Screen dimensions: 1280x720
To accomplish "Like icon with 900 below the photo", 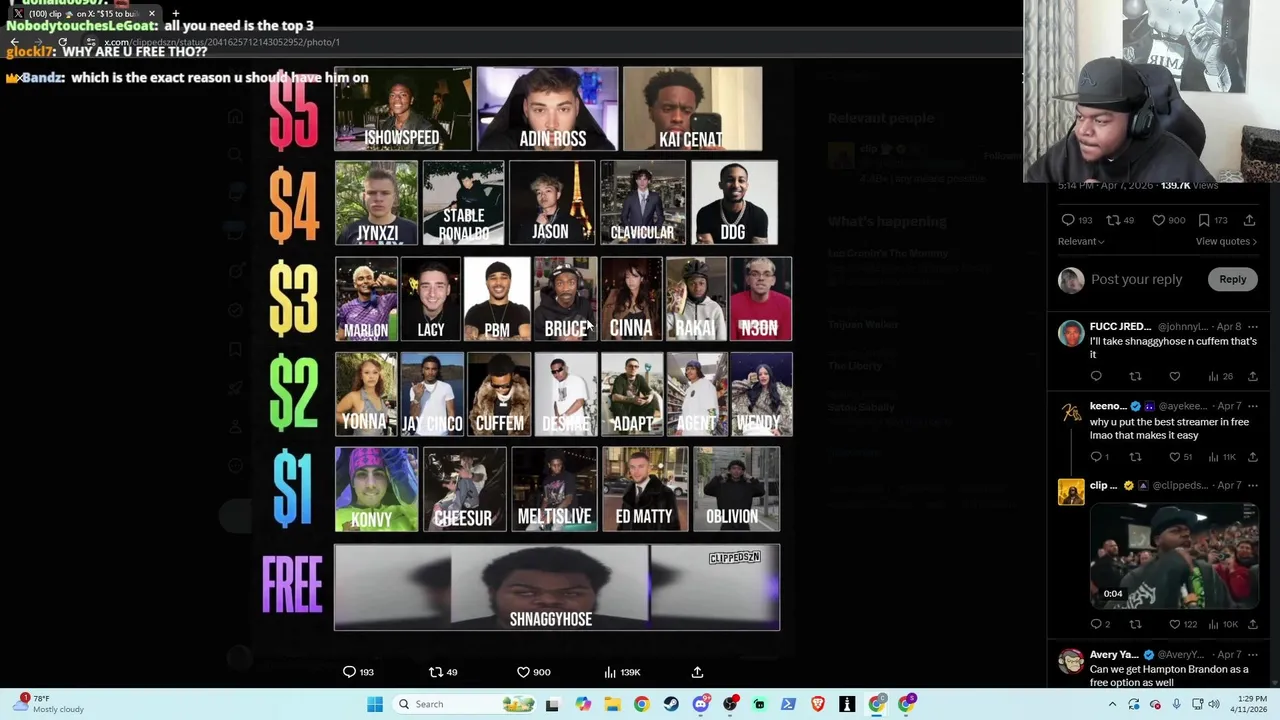I will pyautogui.click(x=533, y=672).
